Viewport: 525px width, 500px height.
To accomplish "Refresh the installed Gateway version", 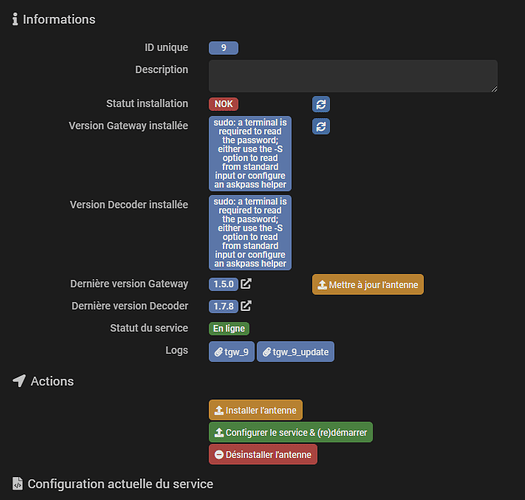I will click(x=321, y=126).
